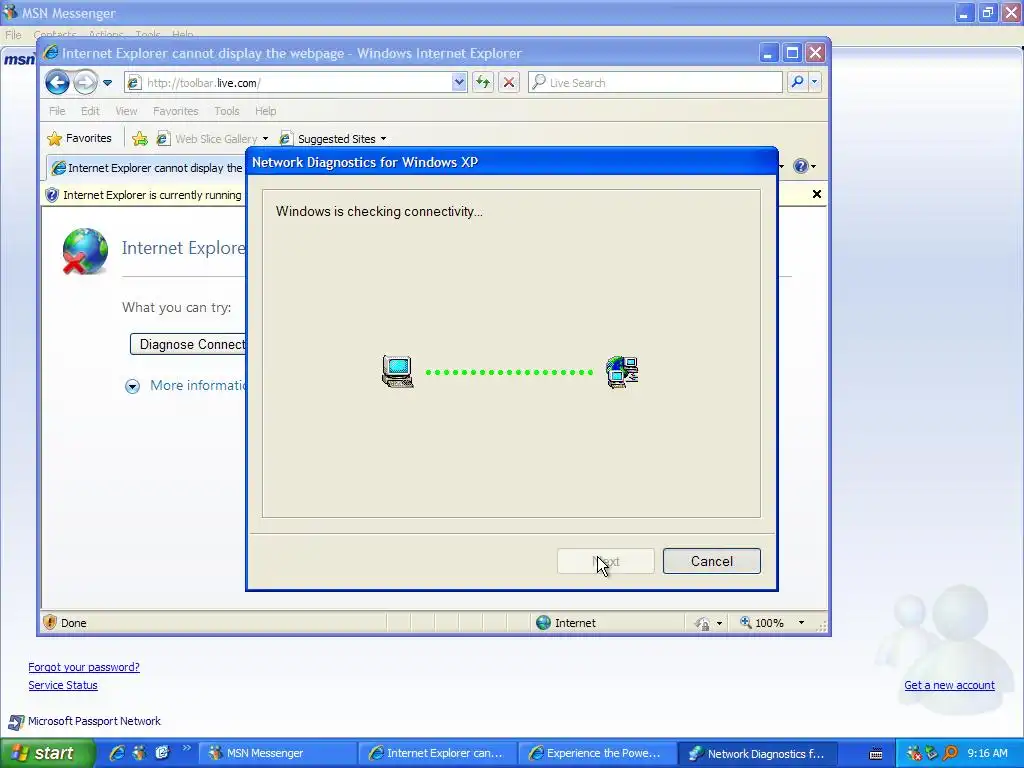Click the magnifier Search button
Screen dimensions: 1024x768
click(x=797, y=82)
